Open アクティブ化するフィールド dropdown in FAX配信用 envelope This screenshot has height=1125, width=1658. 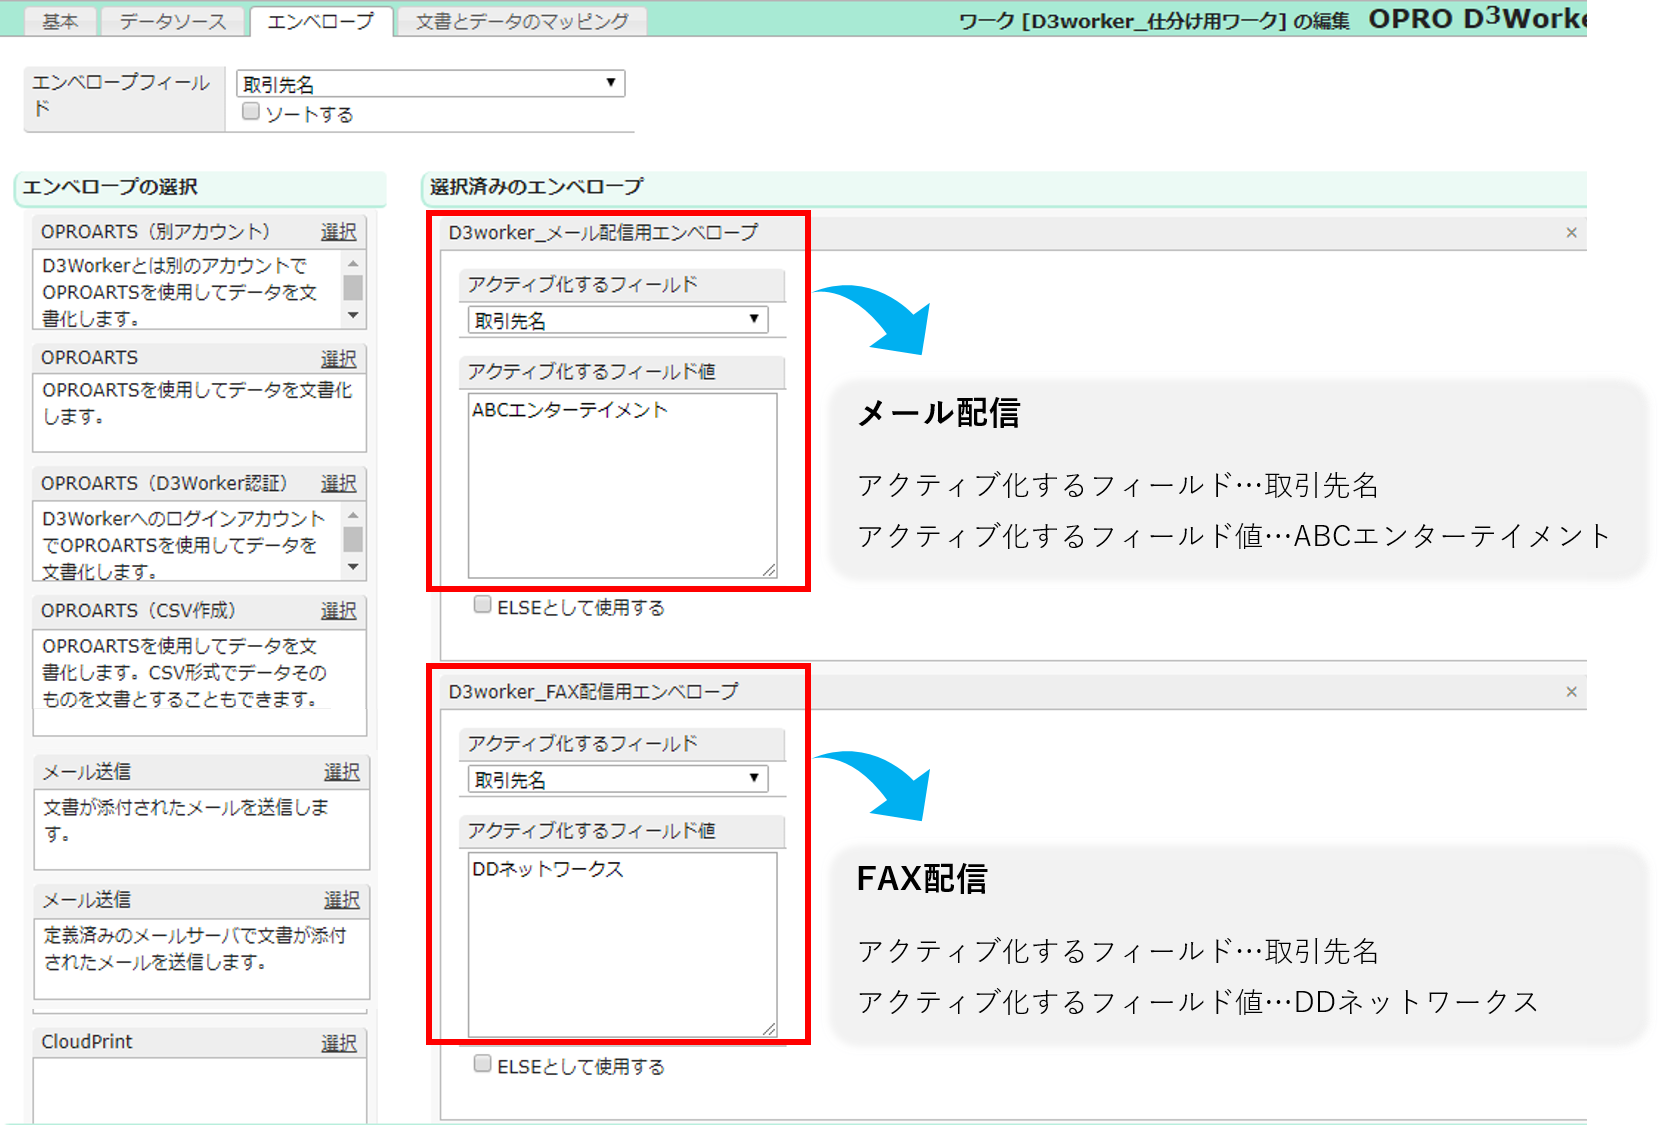coord(617,779)
